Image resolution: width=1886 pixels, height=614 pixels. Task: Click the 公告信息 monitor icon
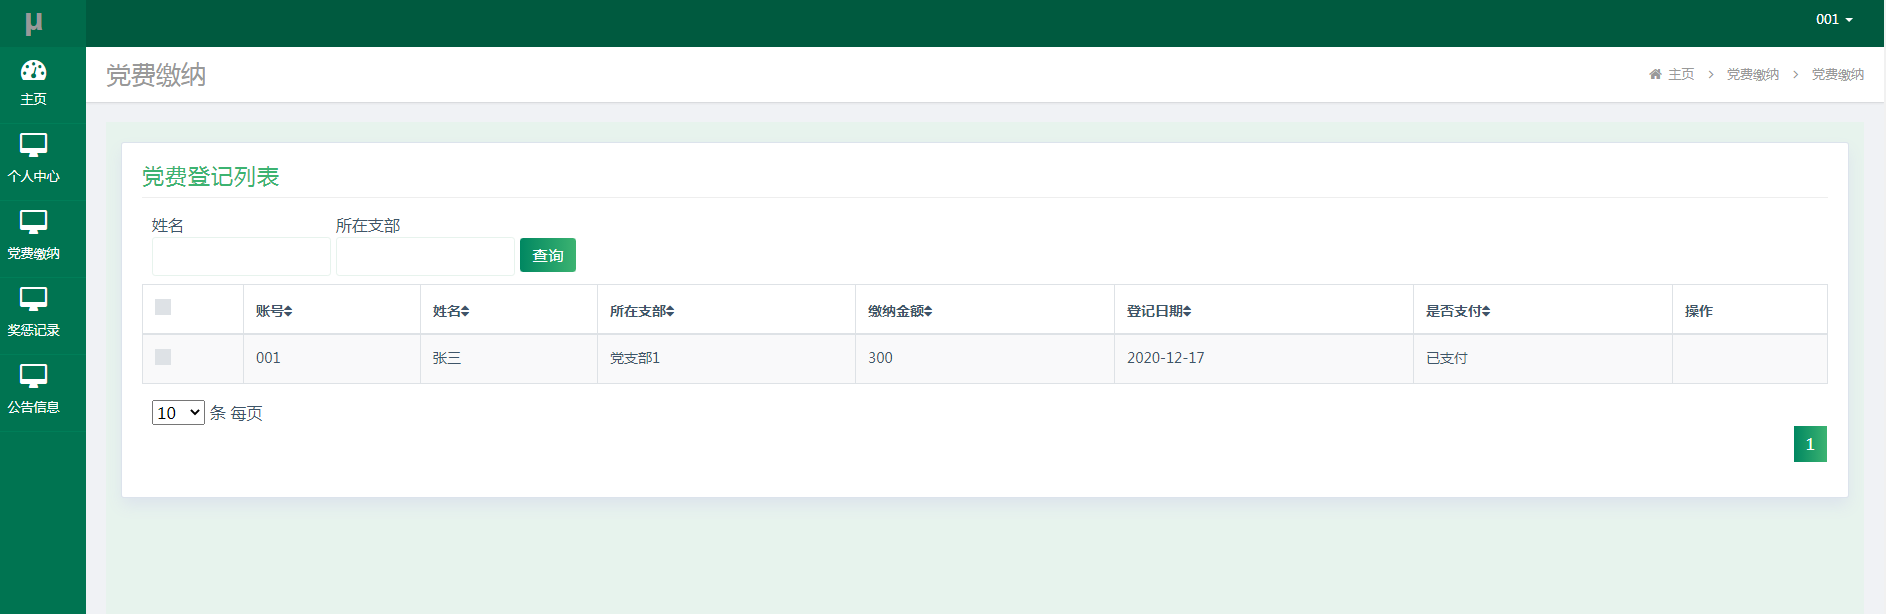(x=34, y=377)
